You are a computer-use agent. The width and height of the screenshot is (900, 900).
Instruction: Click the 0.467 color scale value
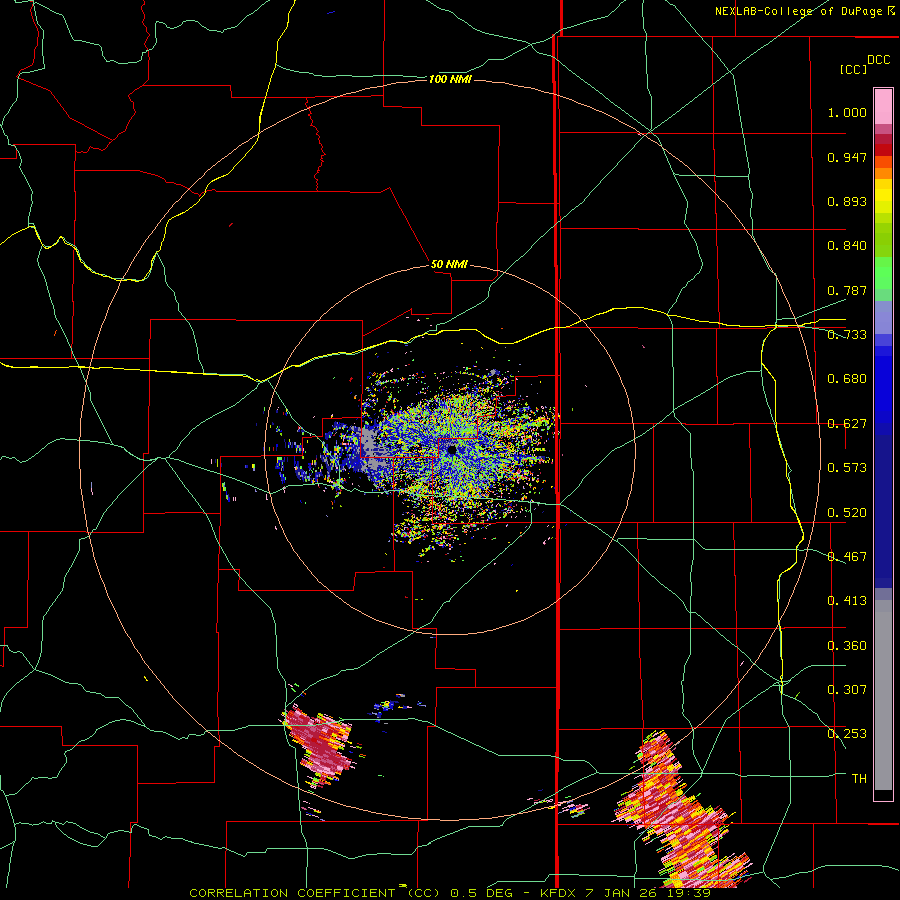pos(847,557)
